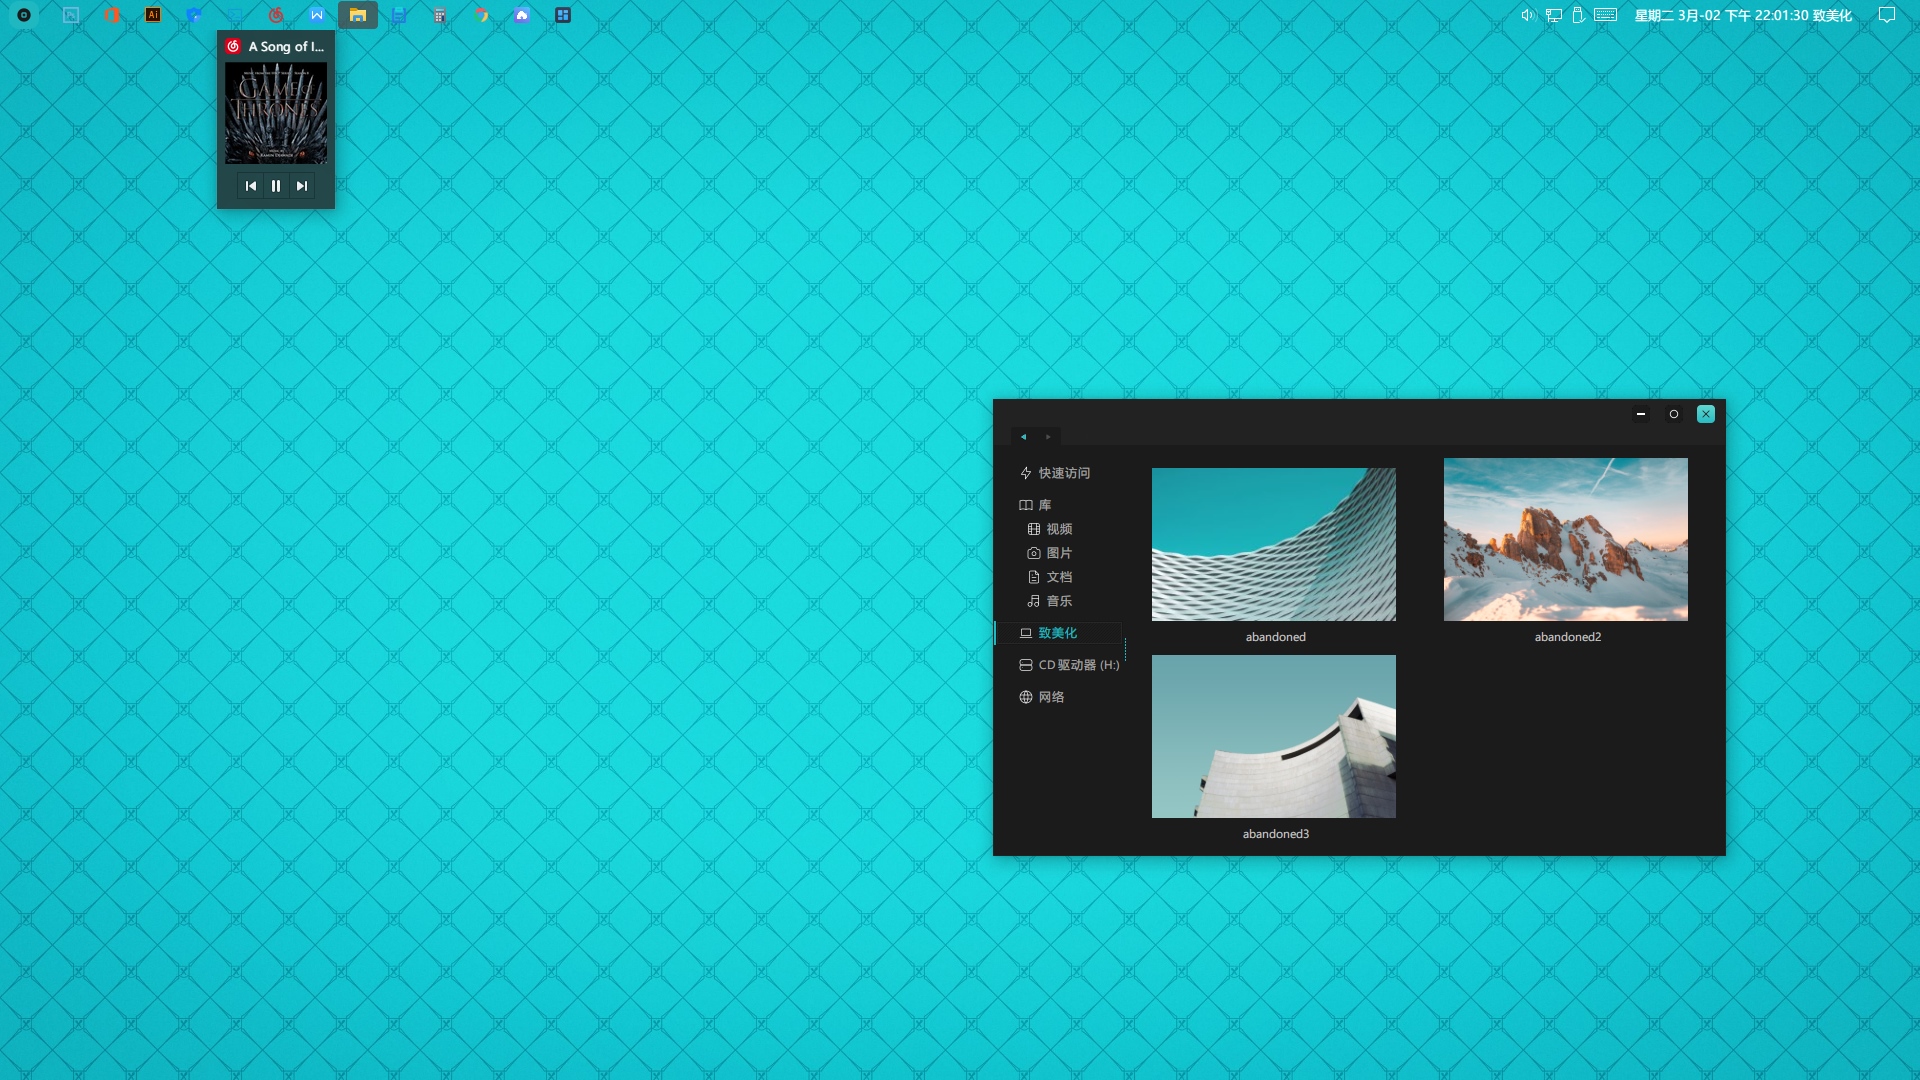This screenshot has width=1920, height=1080.
Task: Open the notification center icon
Action: pos(1887,15)
